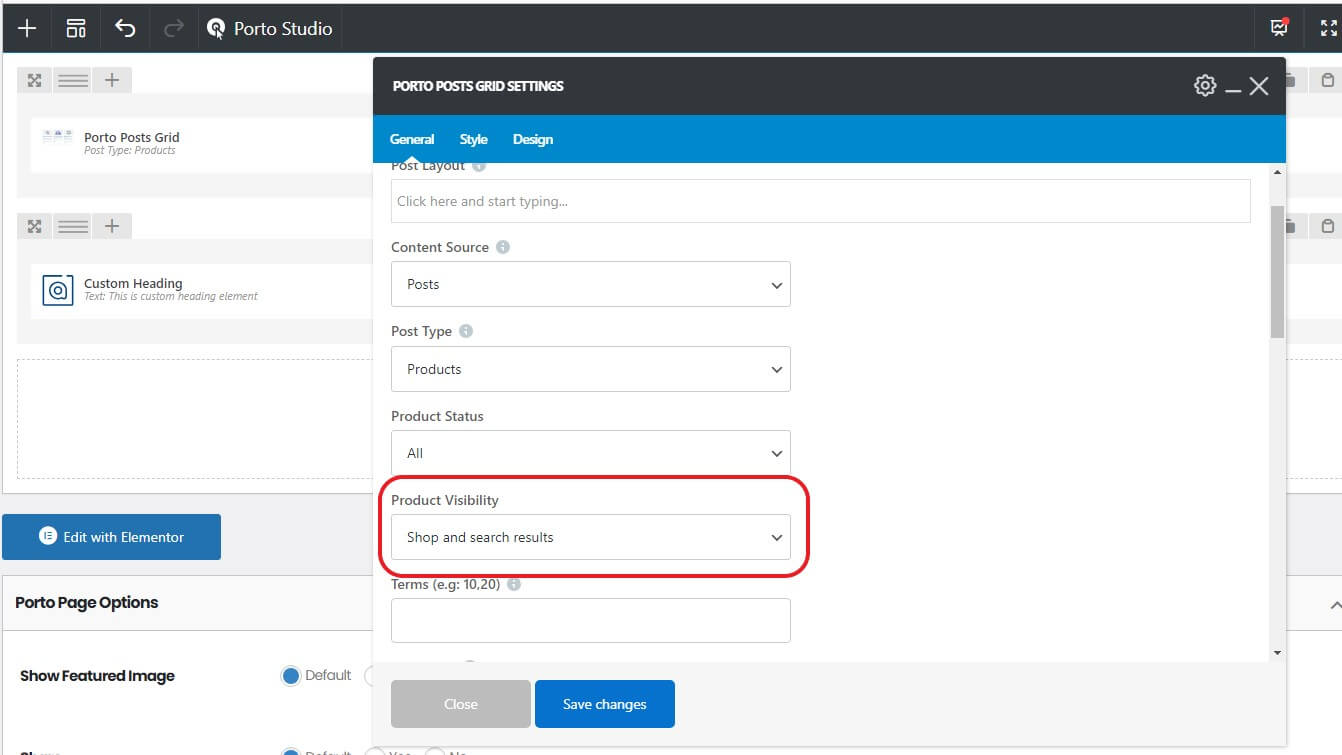Click the info icon next to Terms
Screen dimensions: 1342x755
coord(514,584)
